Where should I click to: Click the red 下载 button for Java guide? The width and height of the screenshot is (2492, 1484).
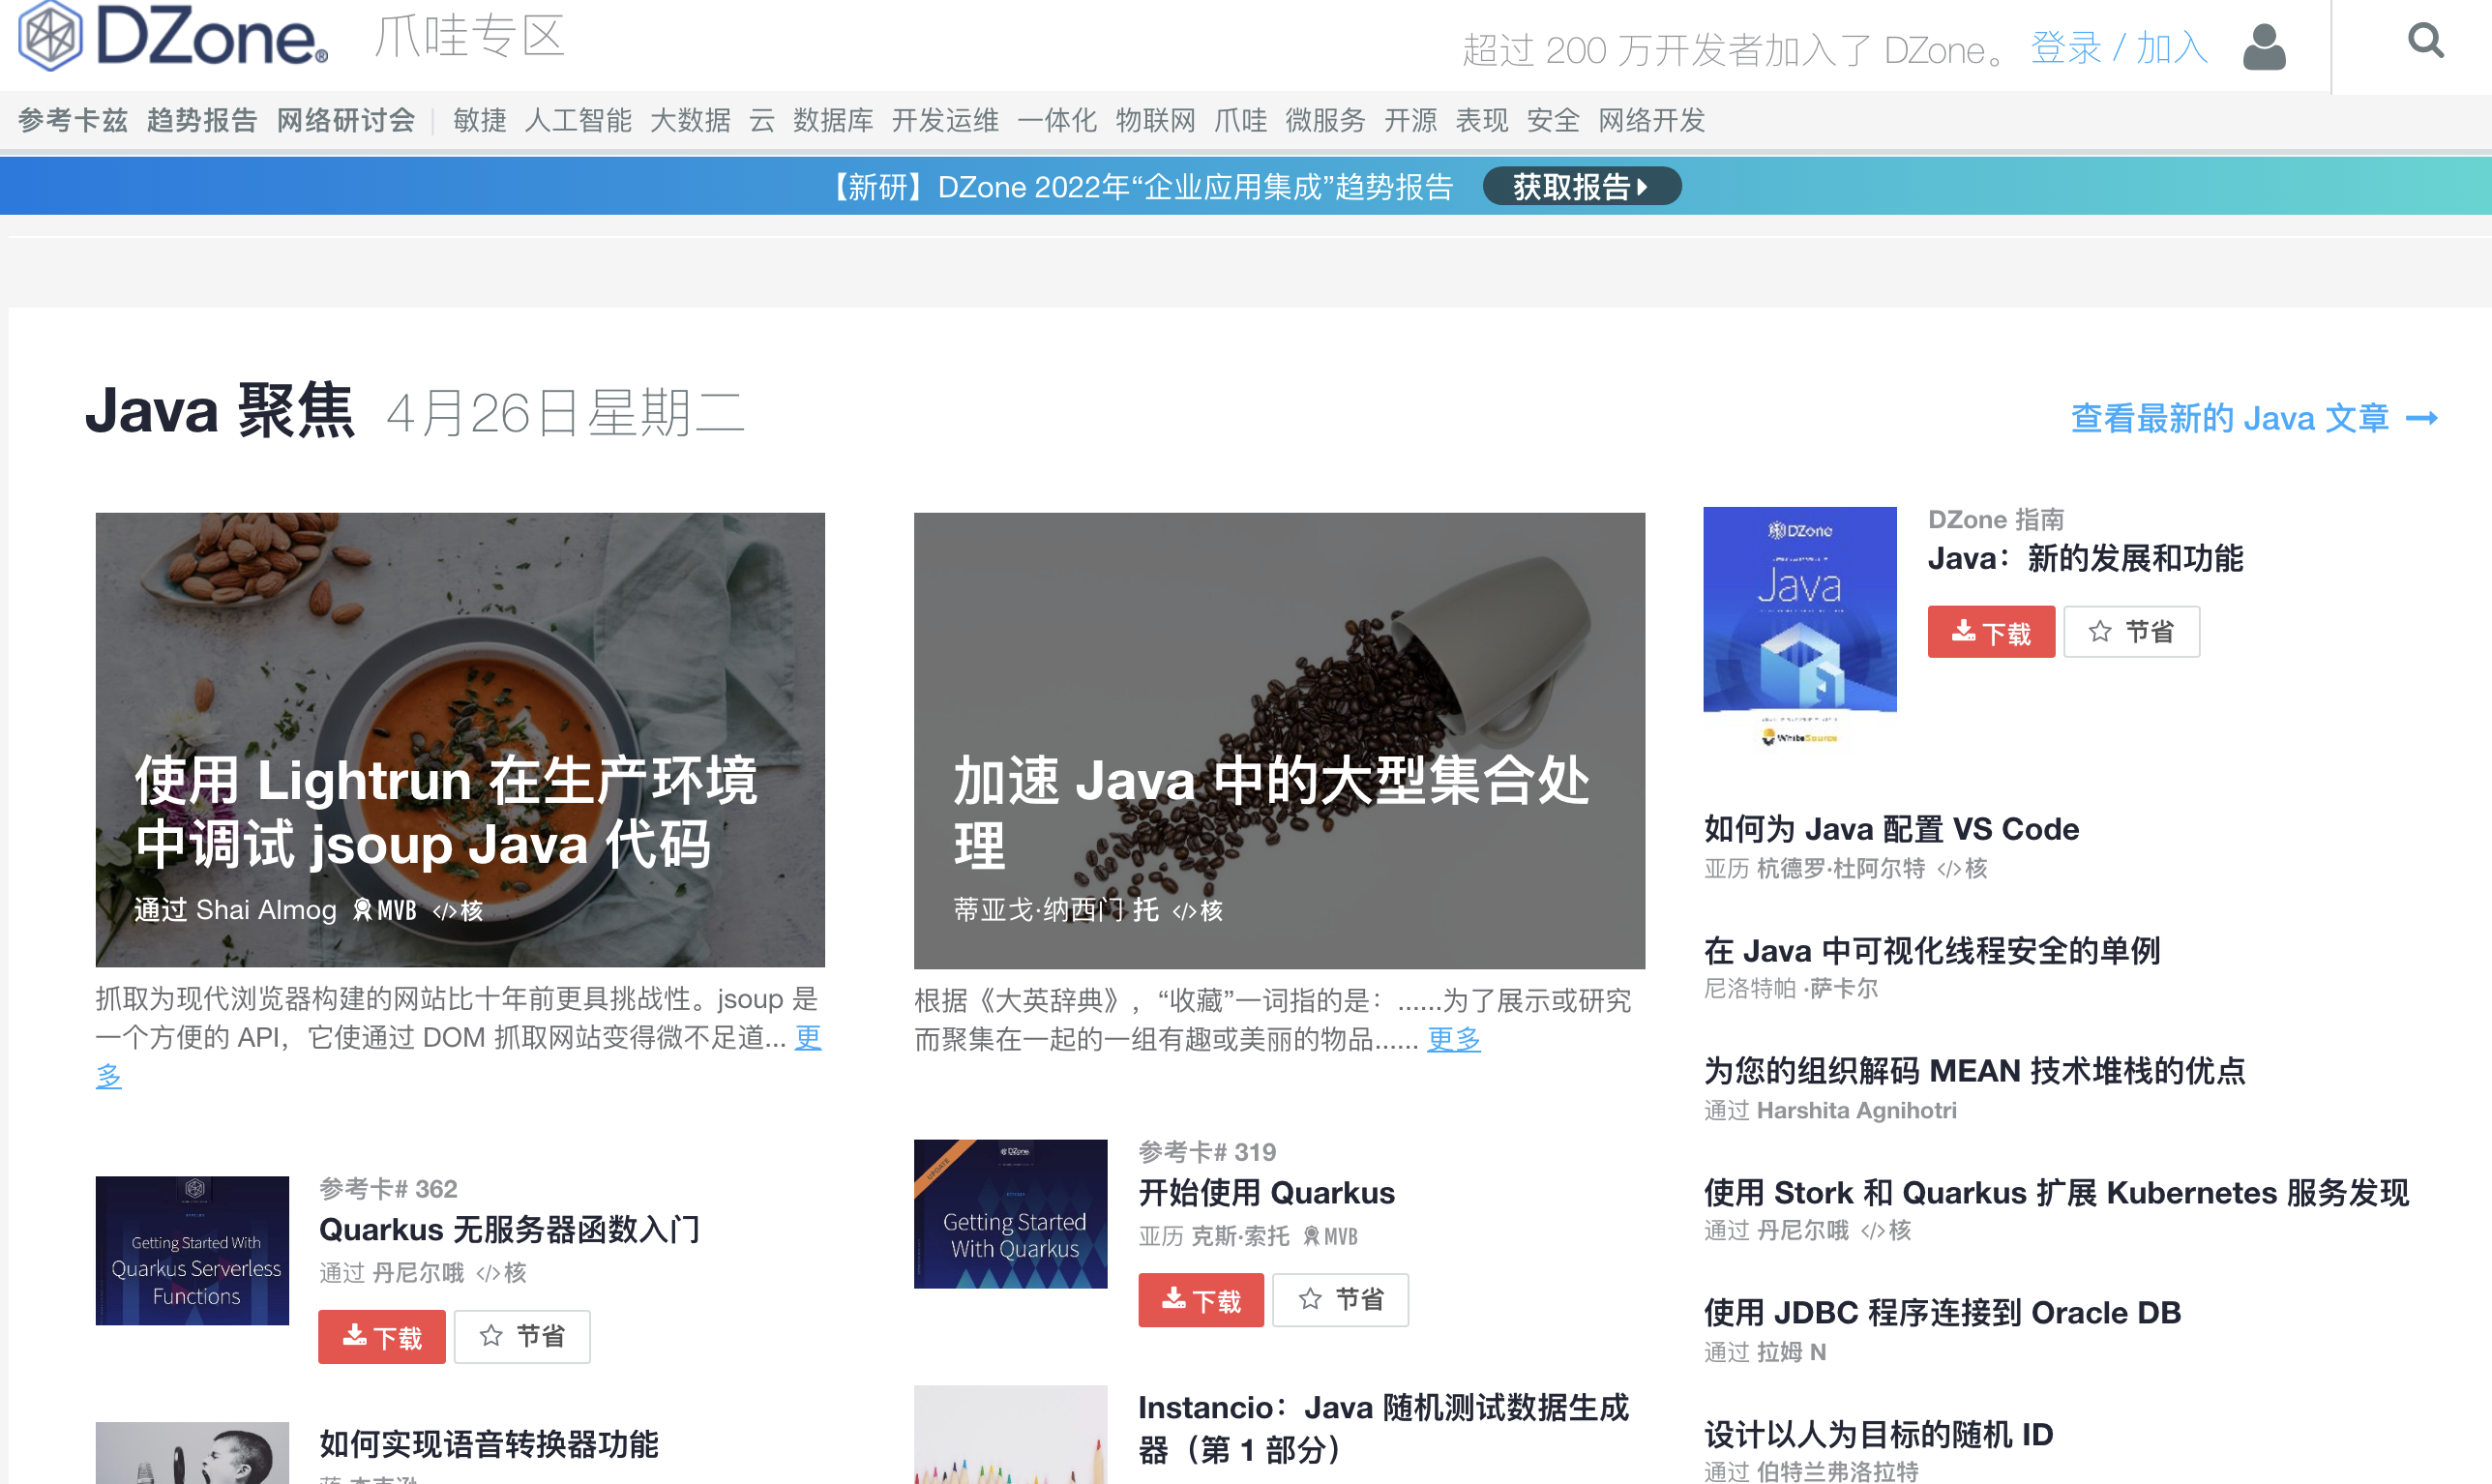point(1990,632)
